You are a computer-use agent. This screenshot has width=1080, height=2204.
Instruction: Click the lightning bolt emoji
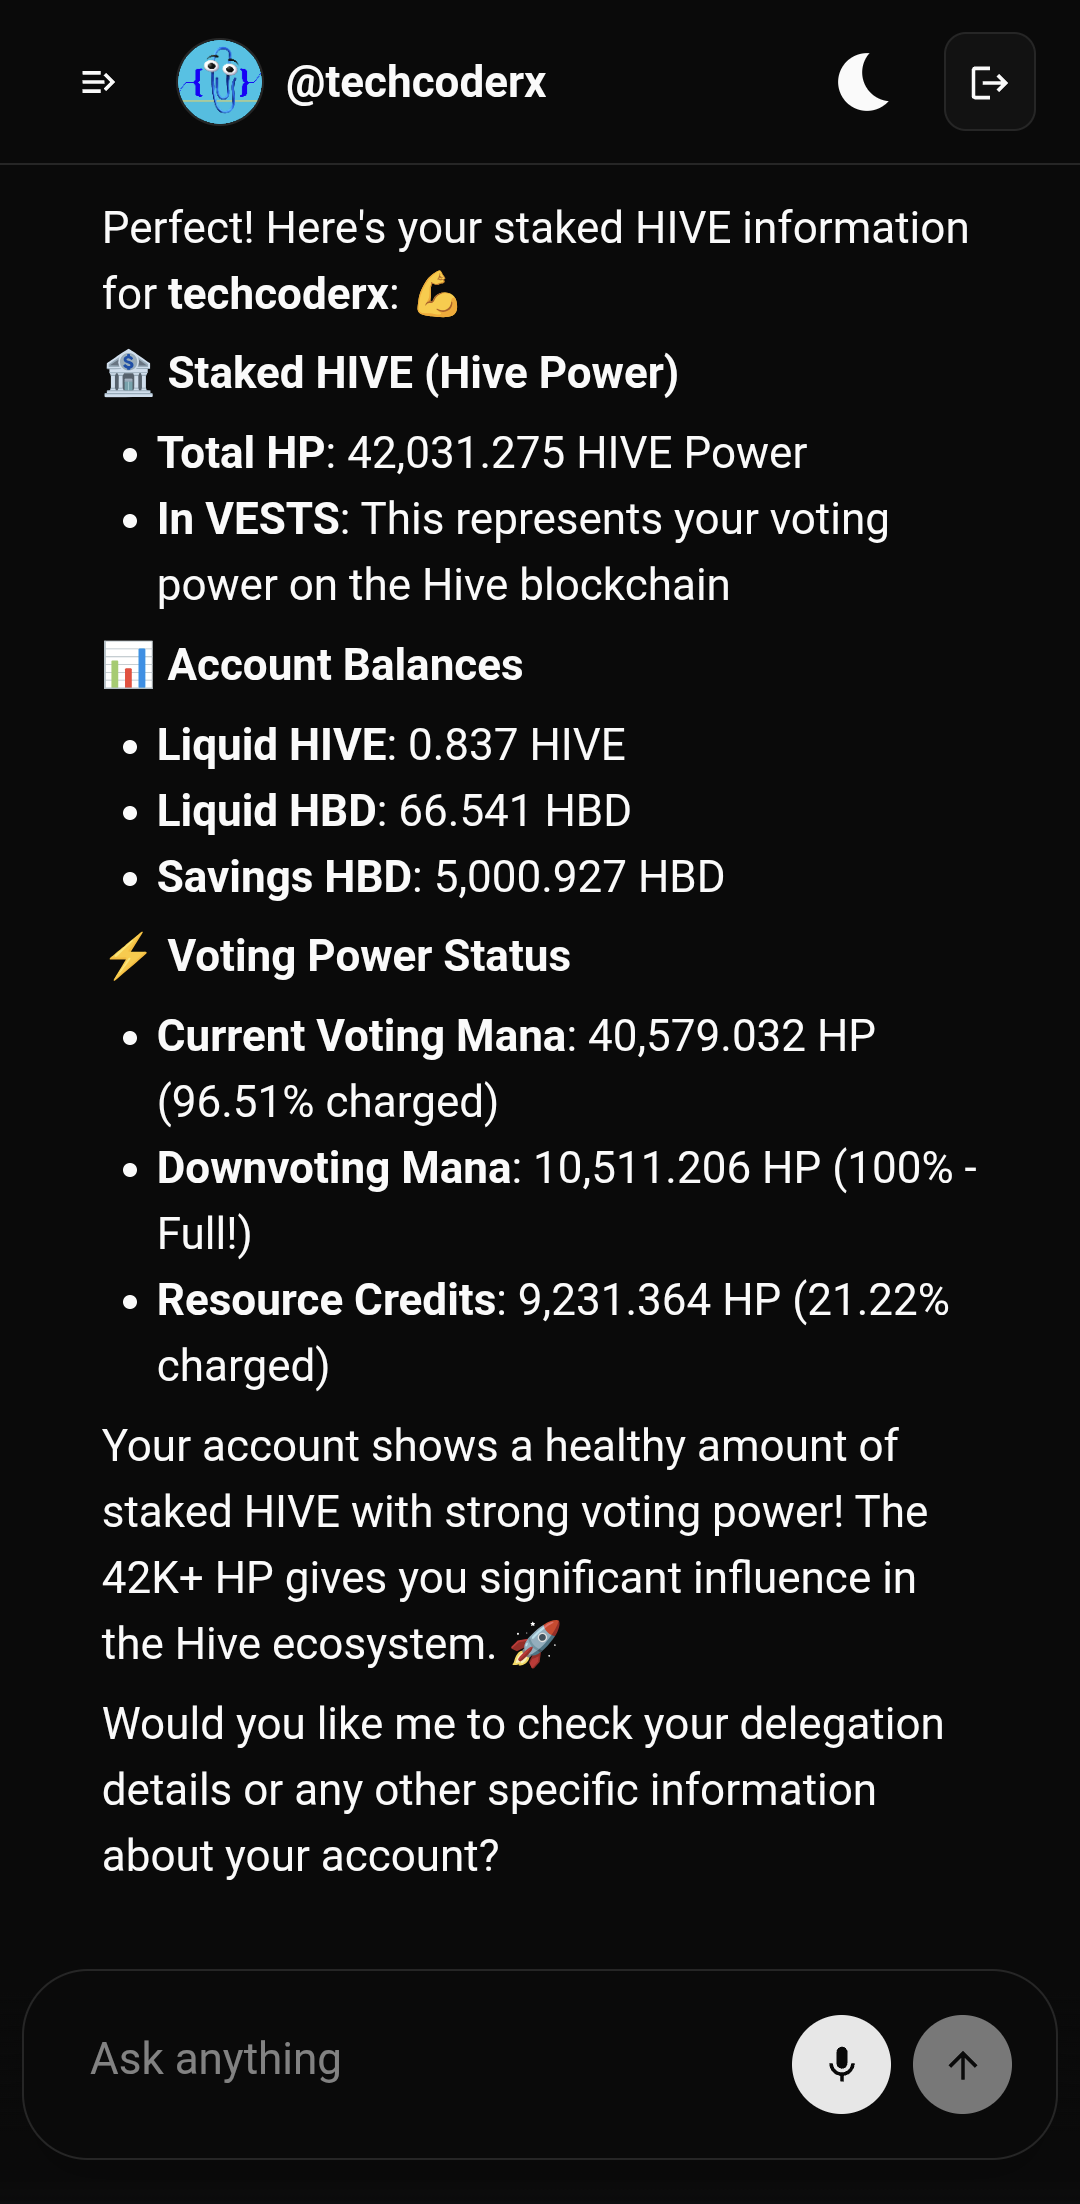pos(129,956)
